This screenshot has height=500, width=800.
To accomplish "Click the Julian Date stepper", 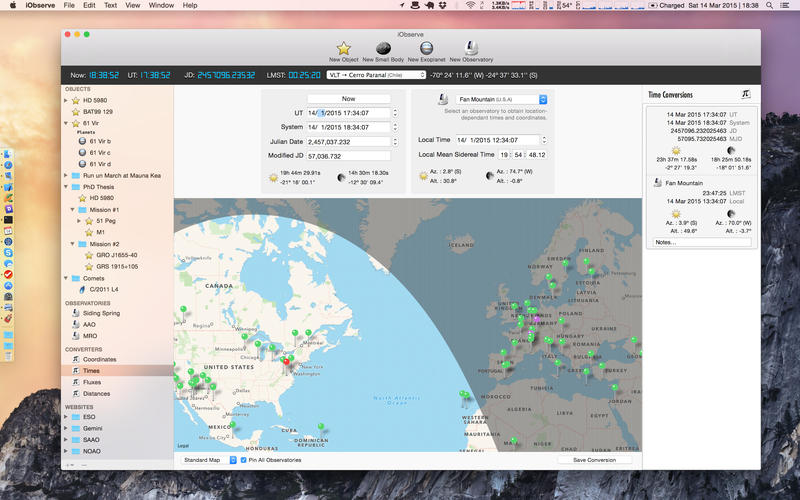I will 395,142.
